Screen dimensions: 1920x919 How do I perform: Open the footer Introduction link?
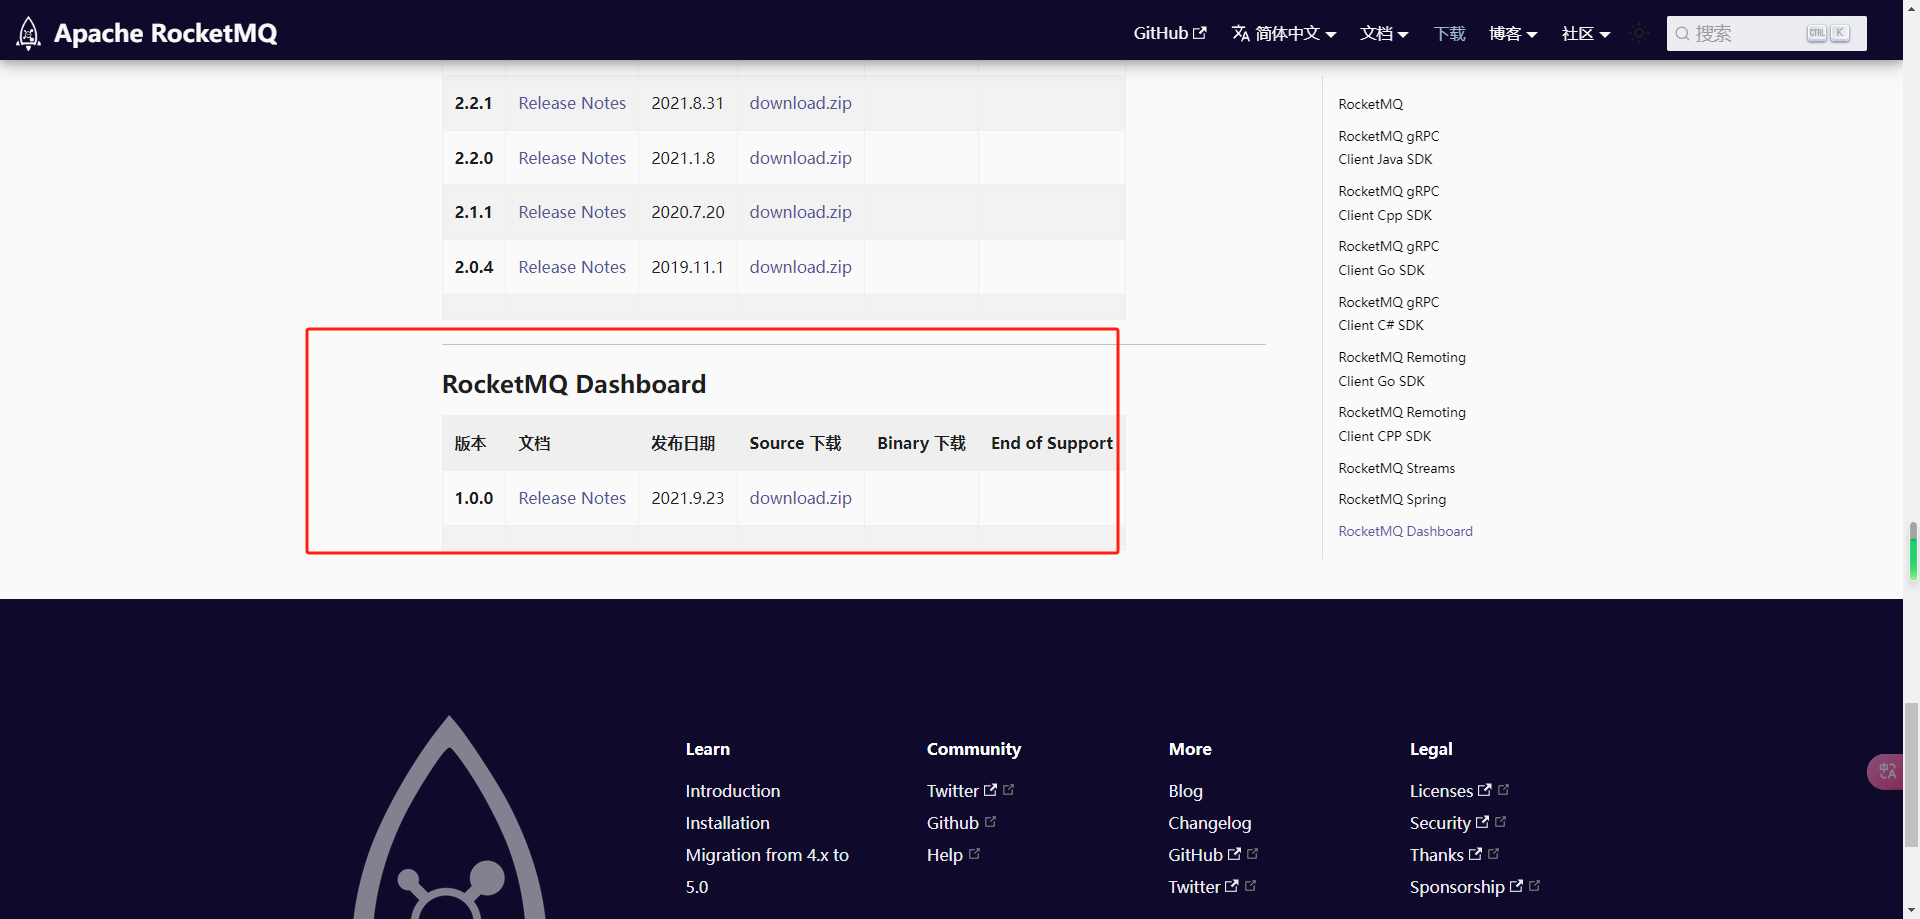pos(733,791)
